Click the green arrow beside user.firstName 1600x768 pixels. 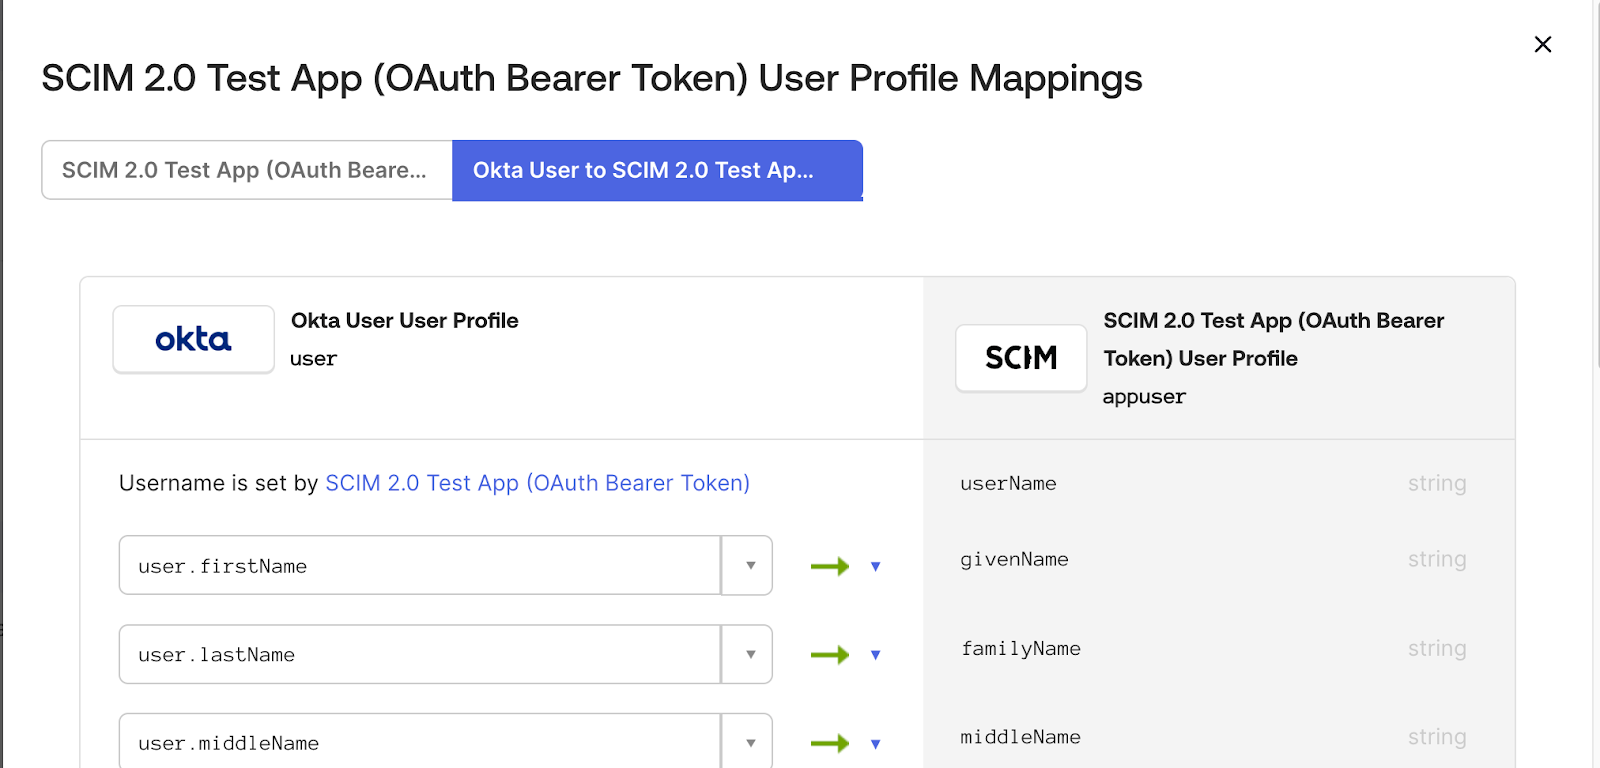click(x=829, y=567)
